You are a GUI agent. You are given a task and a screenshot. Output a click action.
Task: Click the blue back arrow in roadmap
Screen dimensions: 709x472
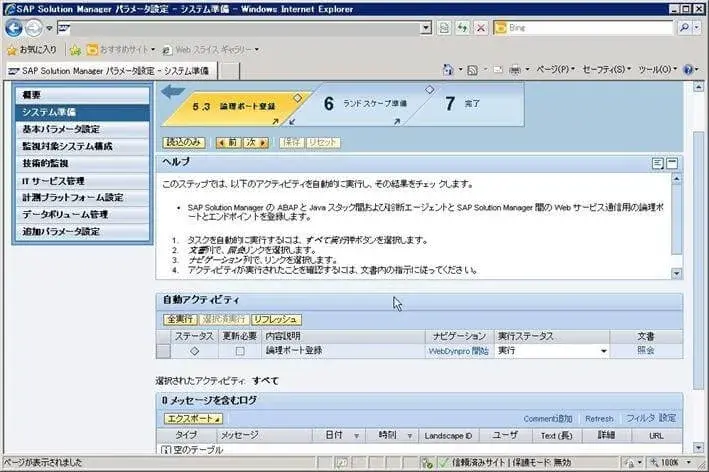173,91
